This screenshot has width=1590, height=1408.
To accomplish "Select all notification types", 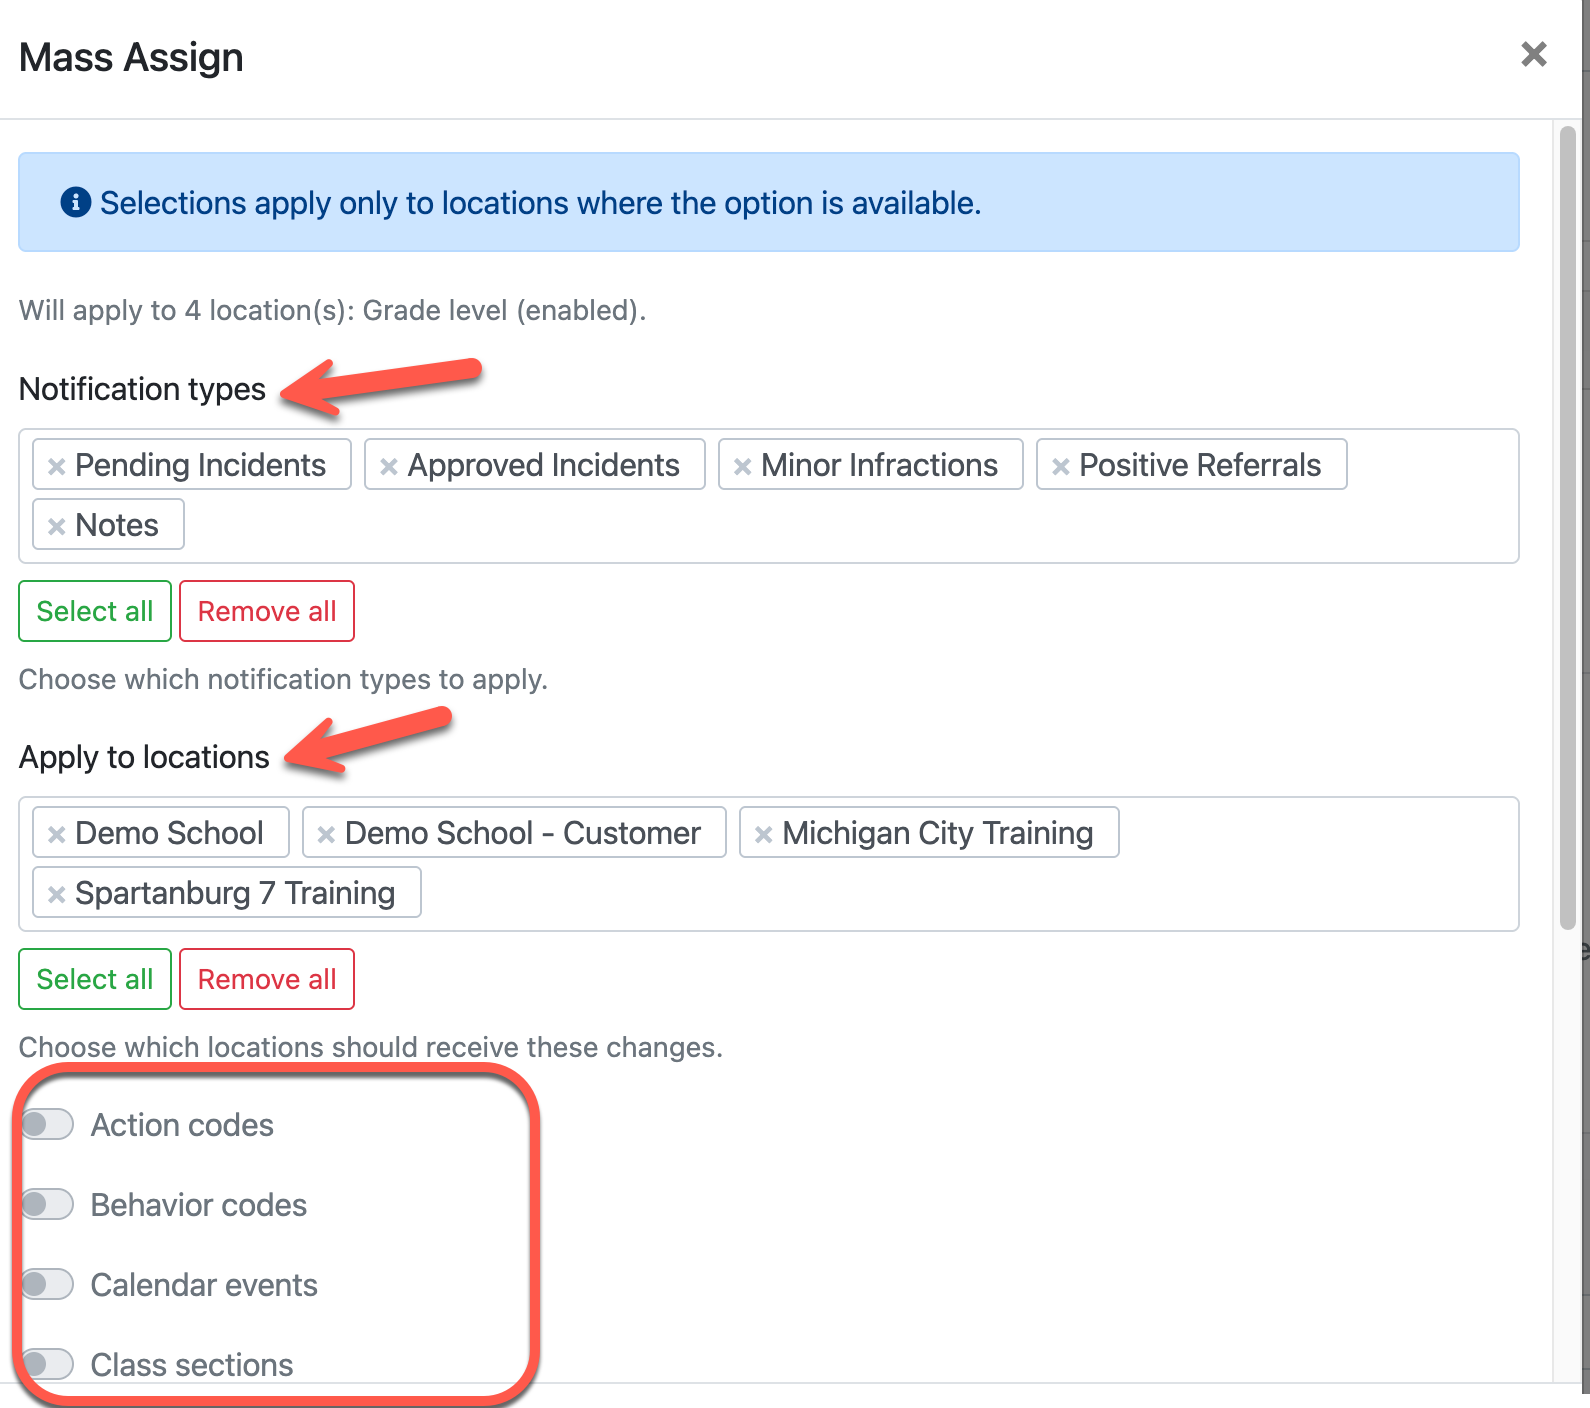I will point(95,611).
